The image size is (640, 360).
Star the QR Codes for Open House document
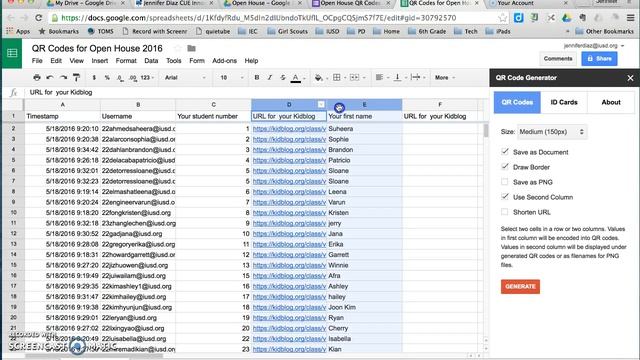point(178,48)
